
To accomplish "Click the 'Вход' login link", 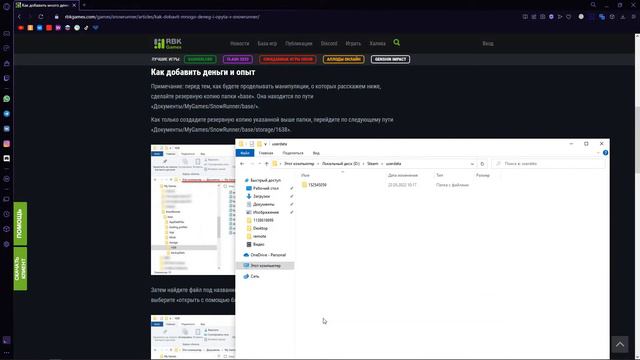I will [x=488, y=43].
